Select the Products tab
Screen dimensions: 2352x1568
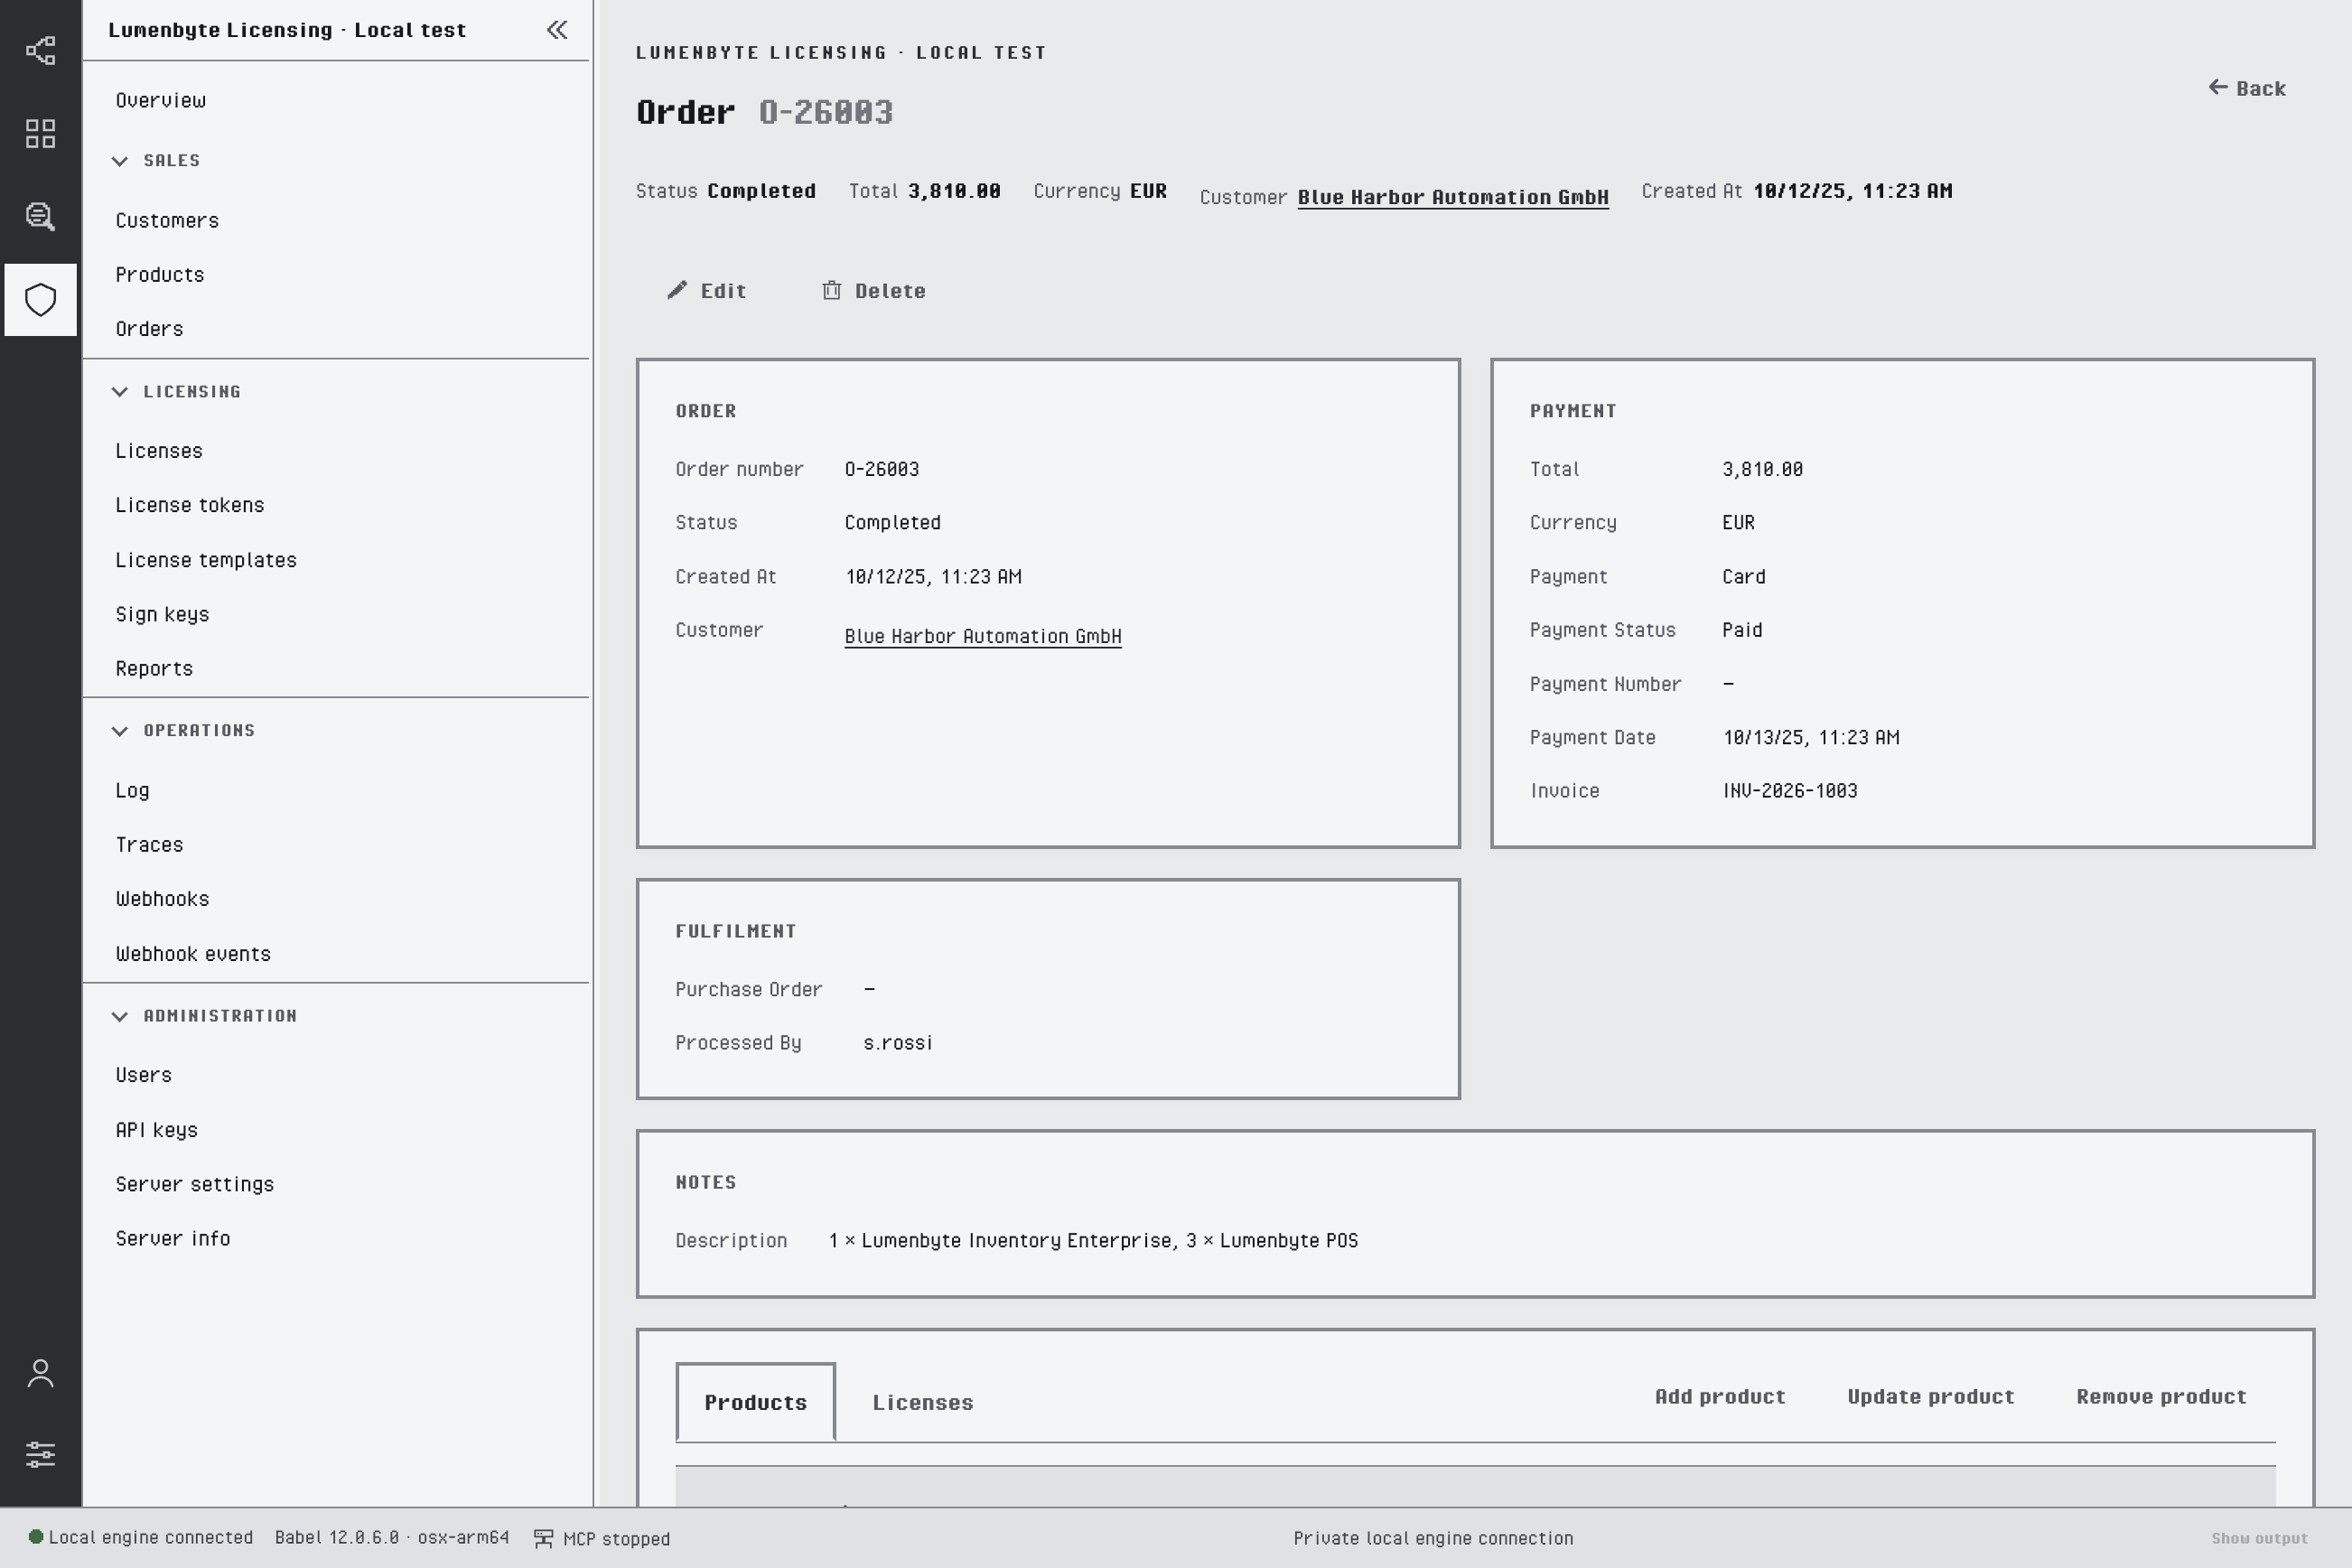click(755, 1402)
